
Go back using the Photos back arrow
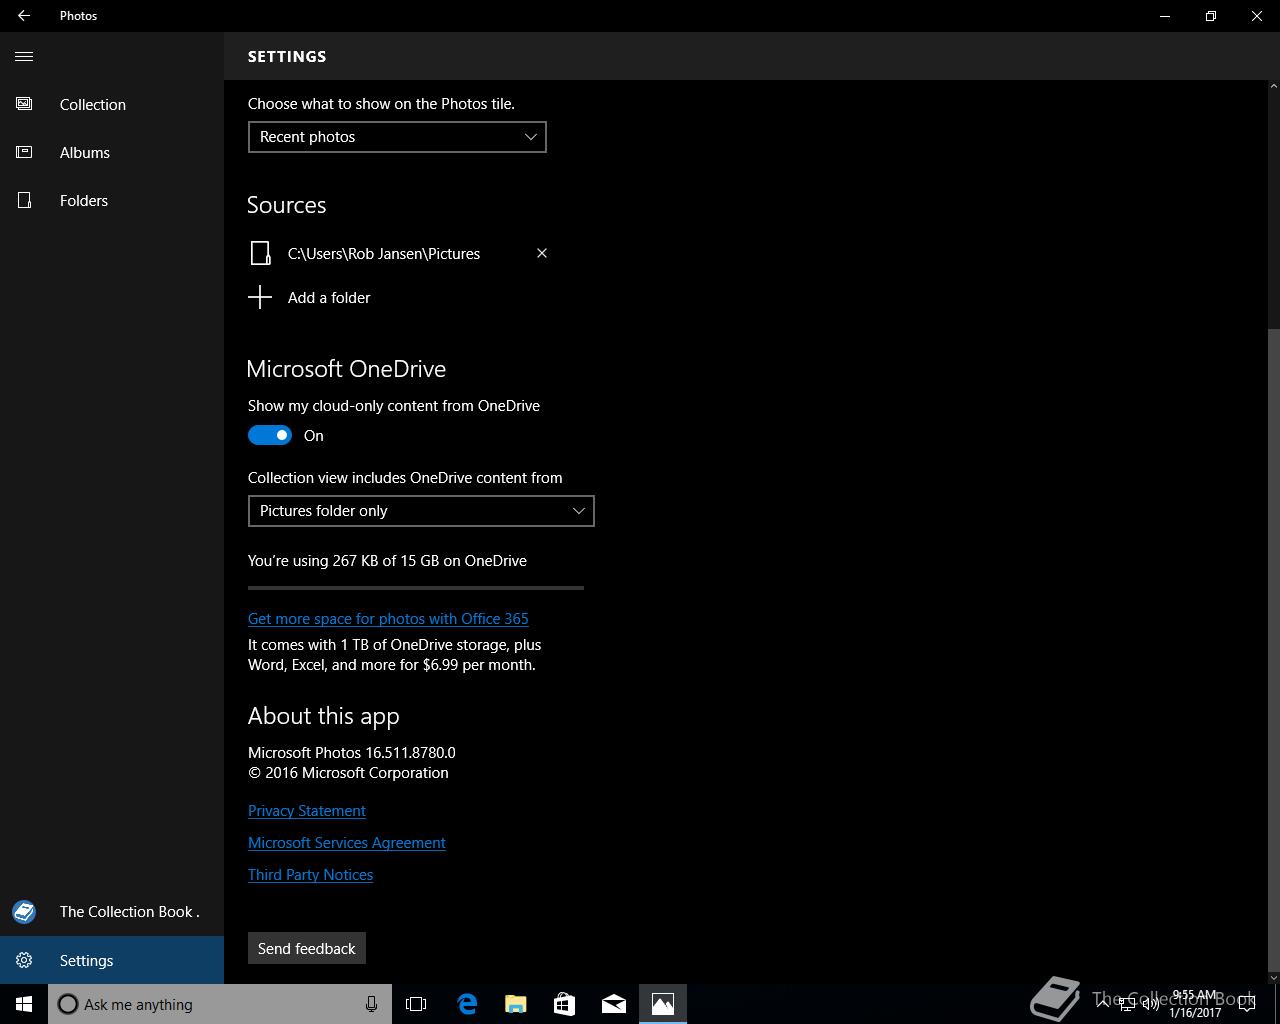point(24,16)
